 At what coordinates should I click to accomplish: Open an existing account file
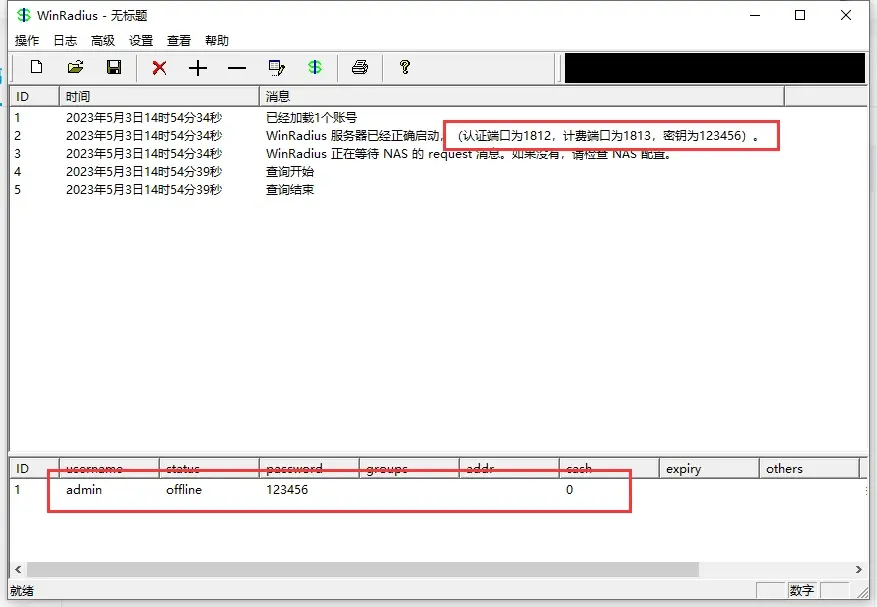(75, 67)
